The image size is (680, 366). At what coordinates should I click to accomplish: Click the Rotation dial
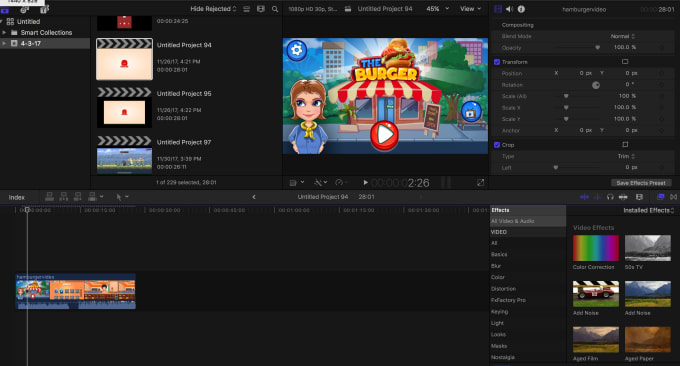[596, 85]
